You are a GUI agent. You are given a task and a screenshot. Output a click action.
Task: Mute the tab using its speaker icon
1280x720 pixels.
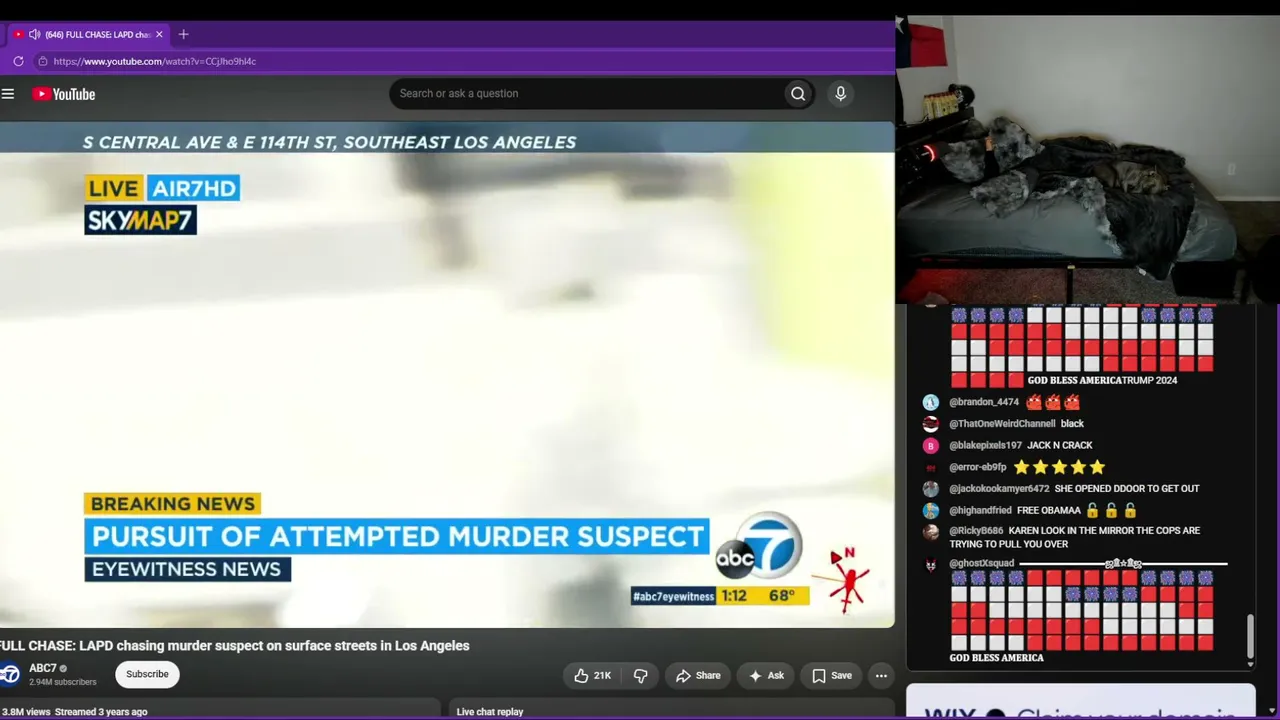[x=34, y=34]
